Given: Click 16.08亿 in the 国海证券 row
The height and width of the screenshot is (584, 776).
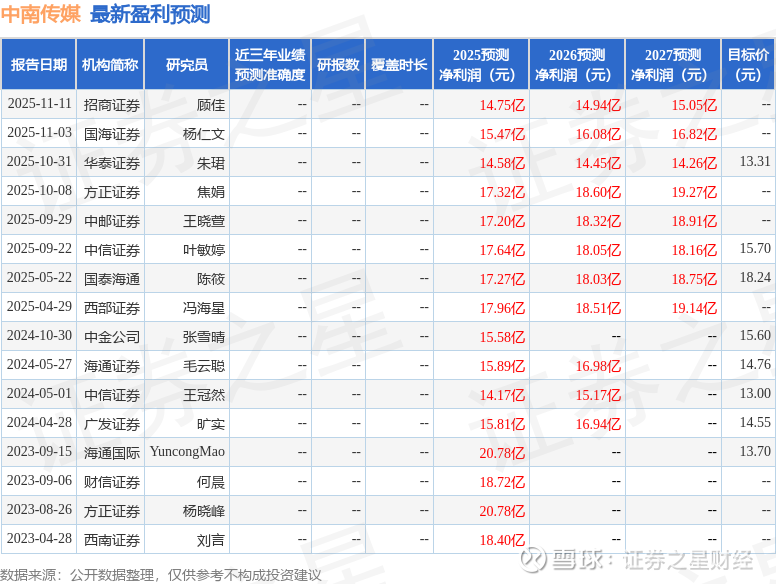Looking at the screenshot, I should click(598, 134).
